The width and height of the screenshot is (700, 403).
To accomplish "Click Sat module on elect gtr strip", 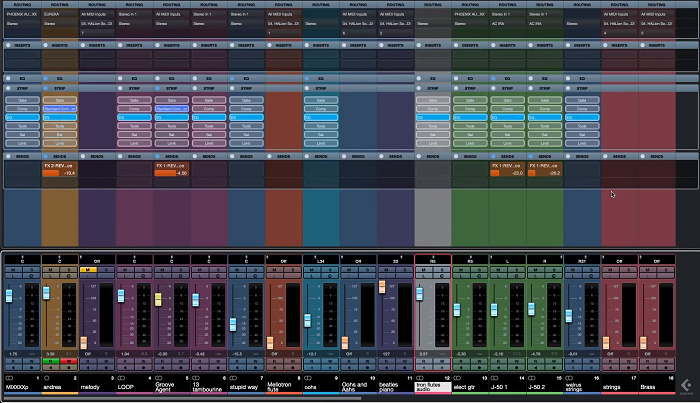I will point(470,134).
